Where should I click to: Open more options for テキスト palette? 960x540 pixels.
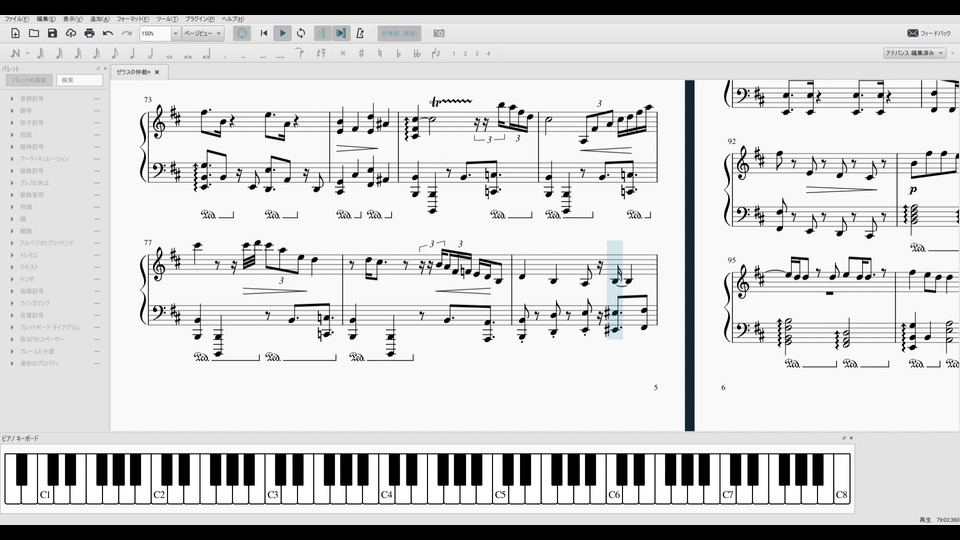[x=97, y=267]
